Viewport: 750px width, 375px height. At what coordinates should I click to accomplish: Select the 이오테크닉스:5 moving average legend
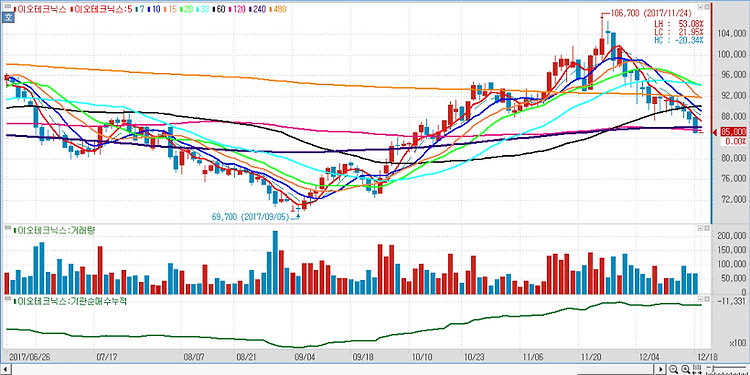tap(101, 10)
